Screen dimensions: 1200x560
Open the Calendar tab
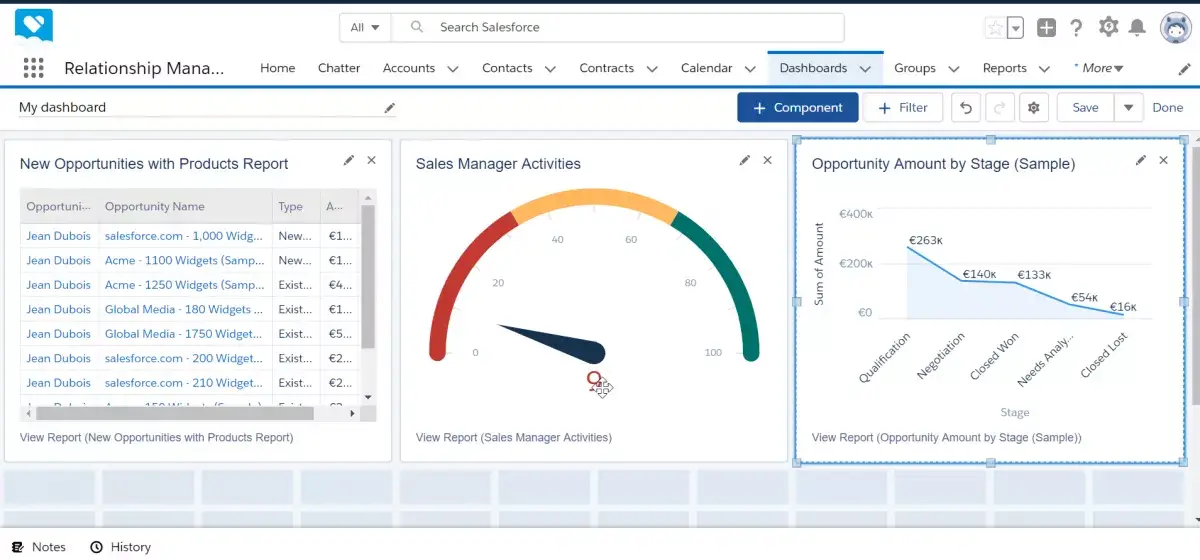pyautogui.click(x=707, y=68)
